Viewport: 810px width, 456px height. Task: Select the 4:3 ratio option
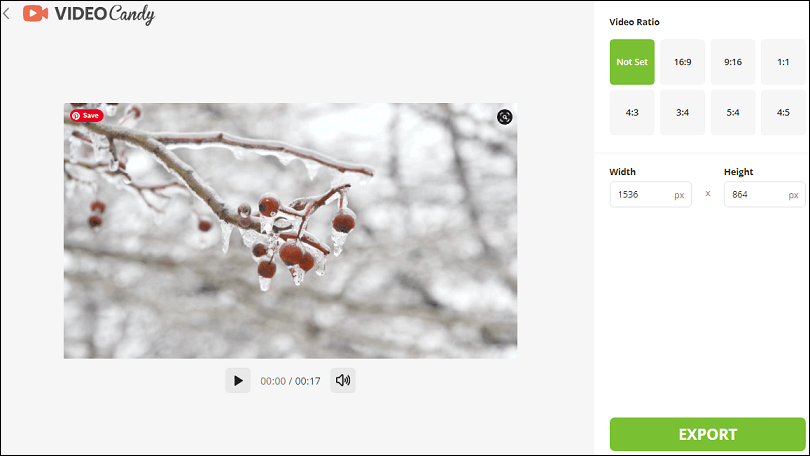tap(632, 113)
